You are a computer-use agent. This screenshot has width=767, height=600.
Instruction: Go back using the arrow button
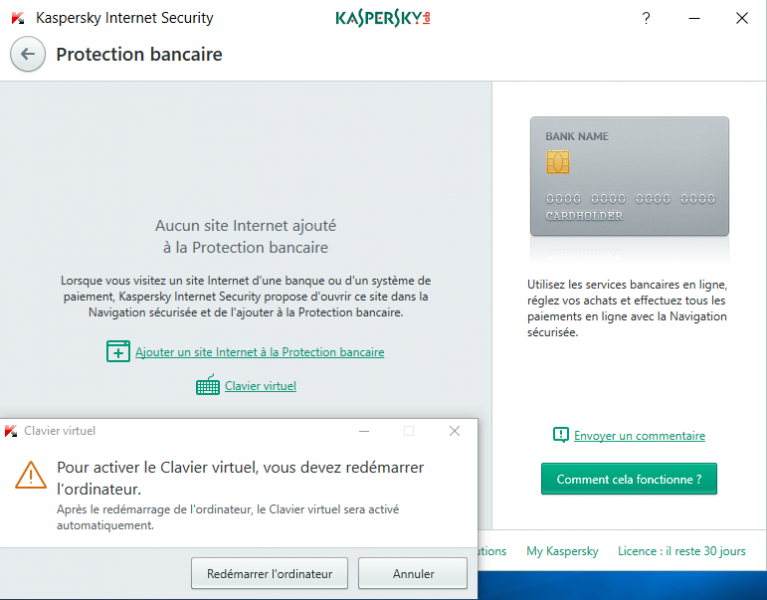(x=28, y=54)
